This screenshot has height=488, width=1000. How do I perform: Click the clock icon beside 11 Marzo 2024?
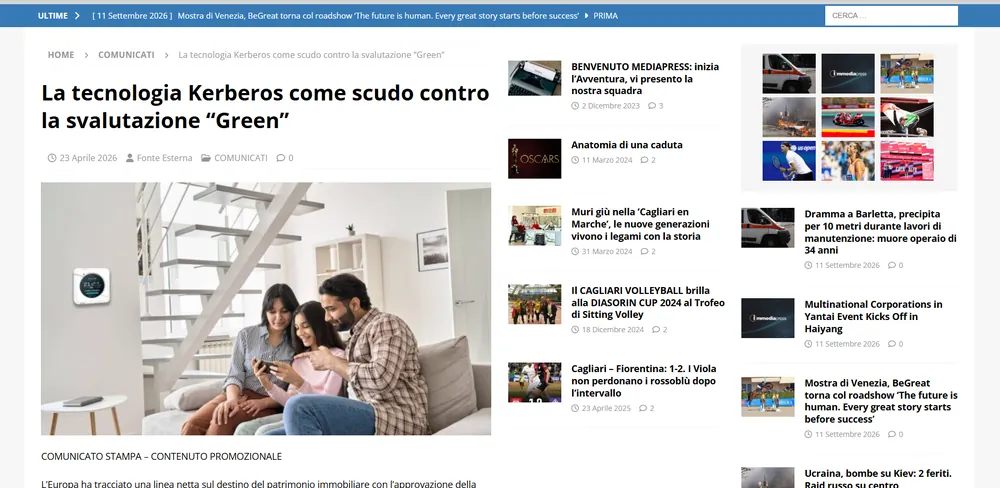tap(575, 160)
